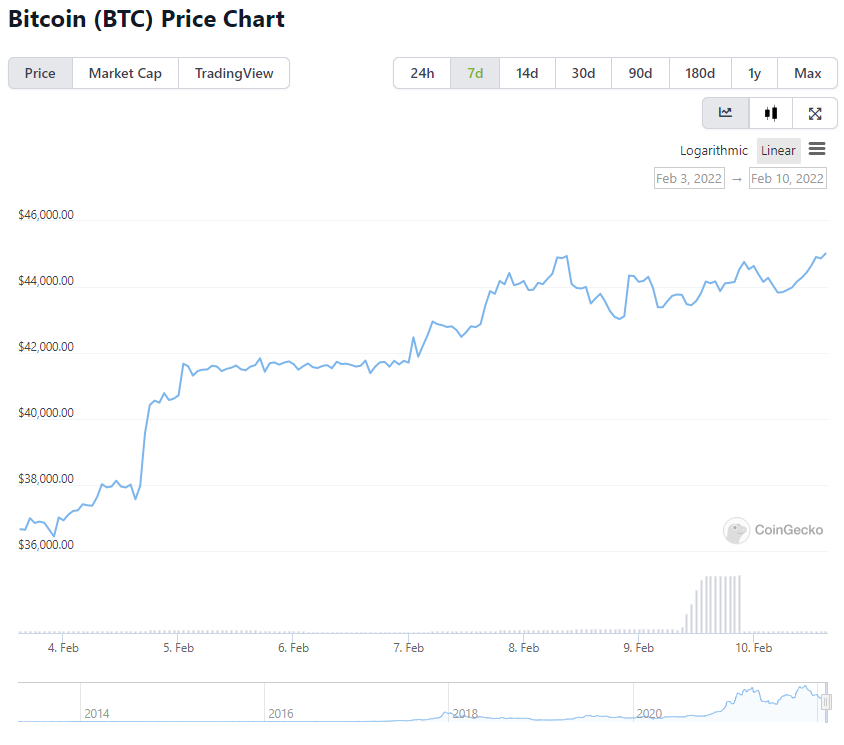Screen dimensions: 844x745
Task: Show Max price history
Action: [807, 73]
